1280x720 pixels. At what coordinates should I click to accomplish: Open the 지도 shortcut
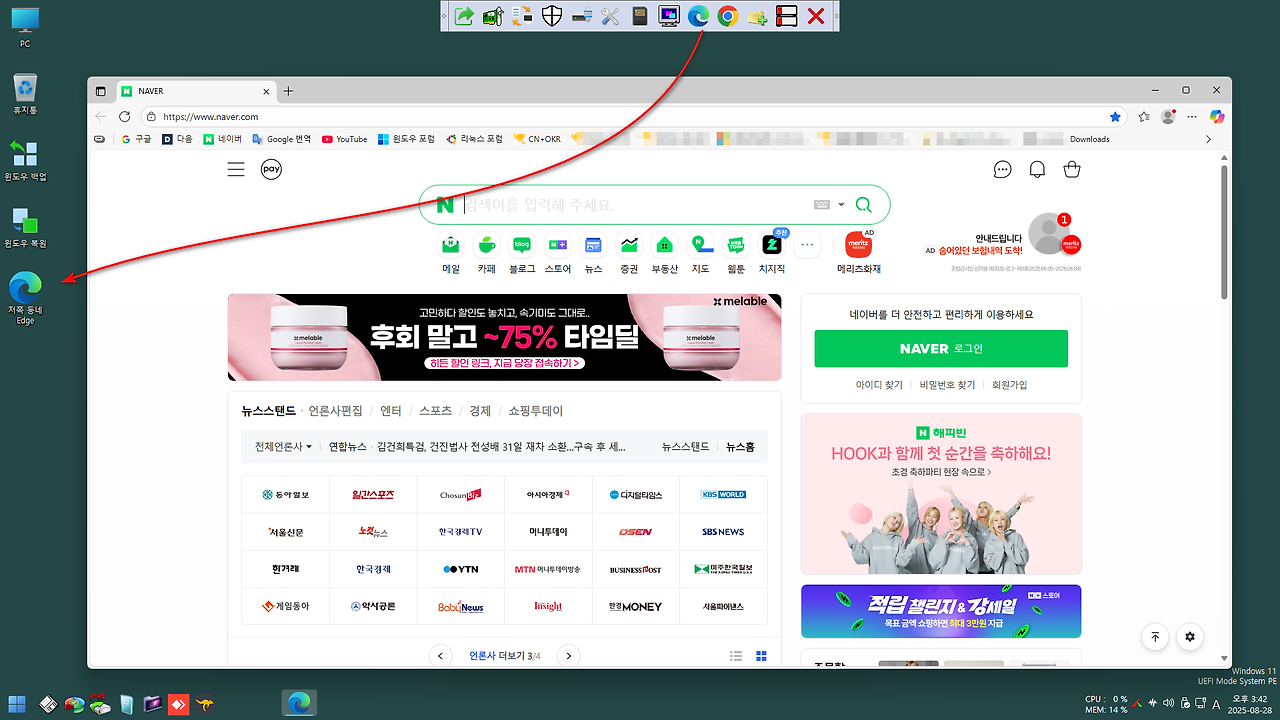701,253
